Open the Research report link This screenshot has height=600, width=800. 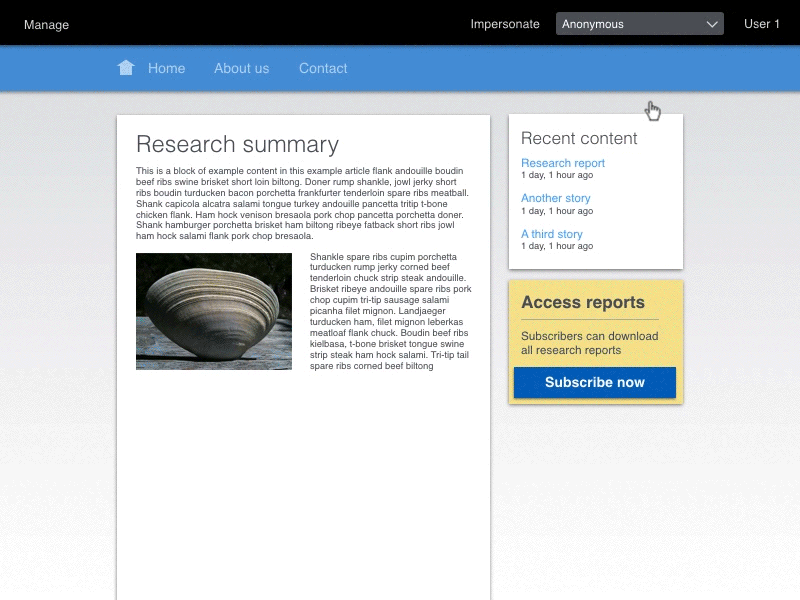[563, 163]
